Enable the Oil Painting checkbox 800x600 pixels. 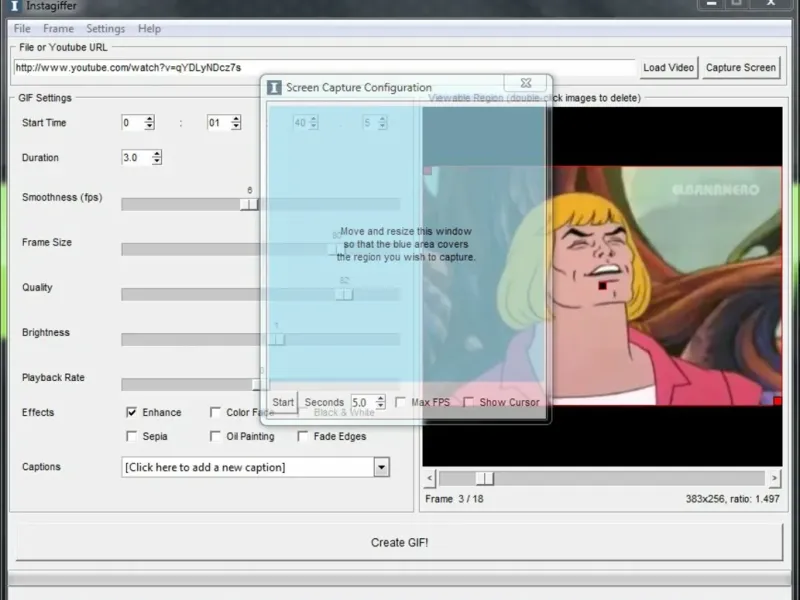coord(215,436)
